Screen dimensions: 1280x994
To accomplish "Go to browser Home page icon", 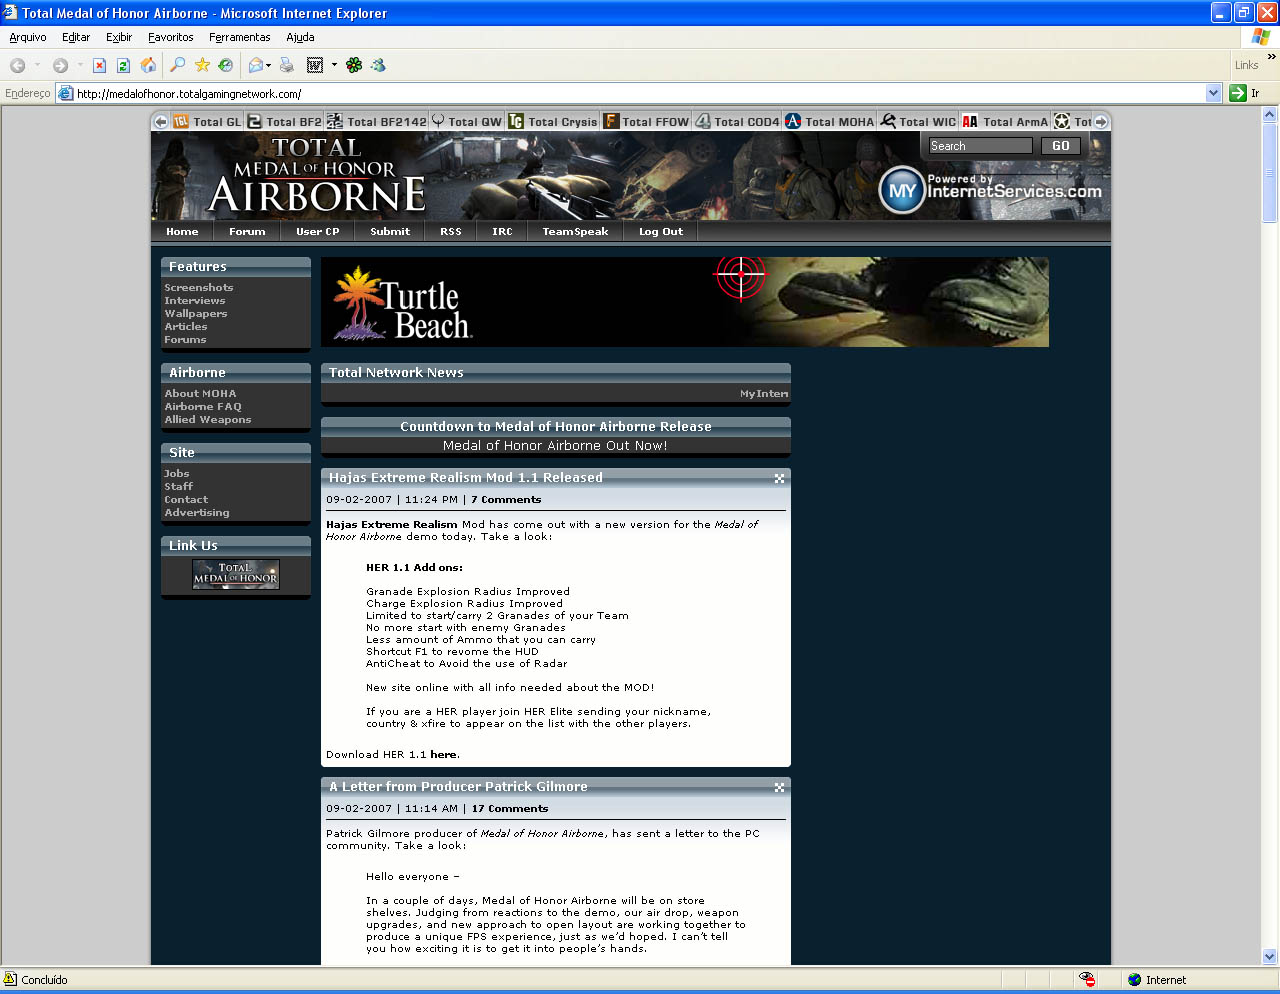I will [148, 66].
